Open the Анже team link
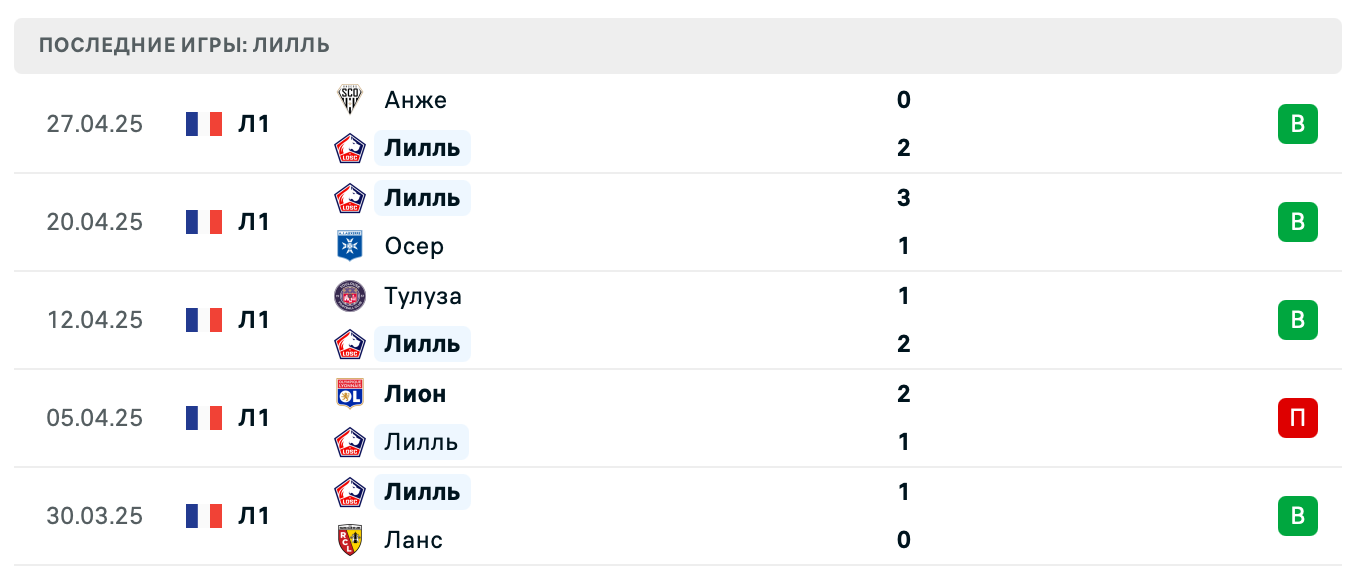The width and height of the screenshot is (1356, 582). [415, 100]
